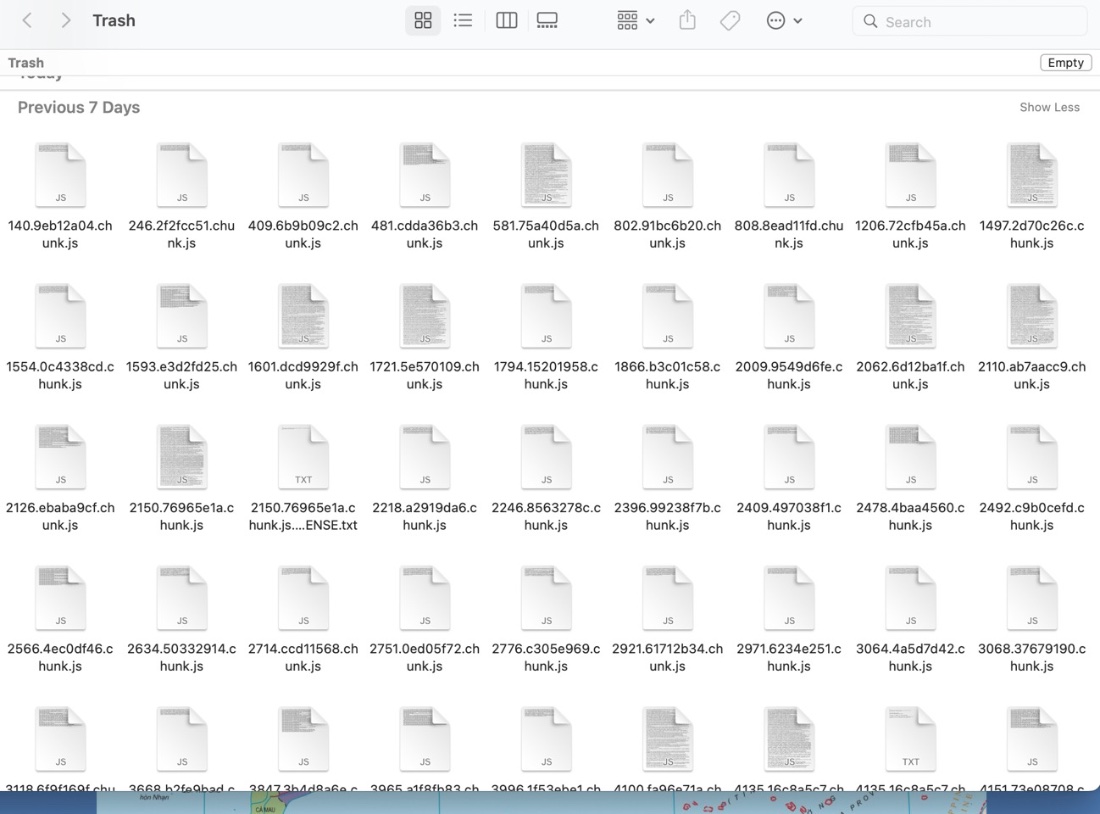Screen dimensions: 1100x814
Task: Select the 2150.76965e1a LICENSE.txt file
Action: (303, 458)
